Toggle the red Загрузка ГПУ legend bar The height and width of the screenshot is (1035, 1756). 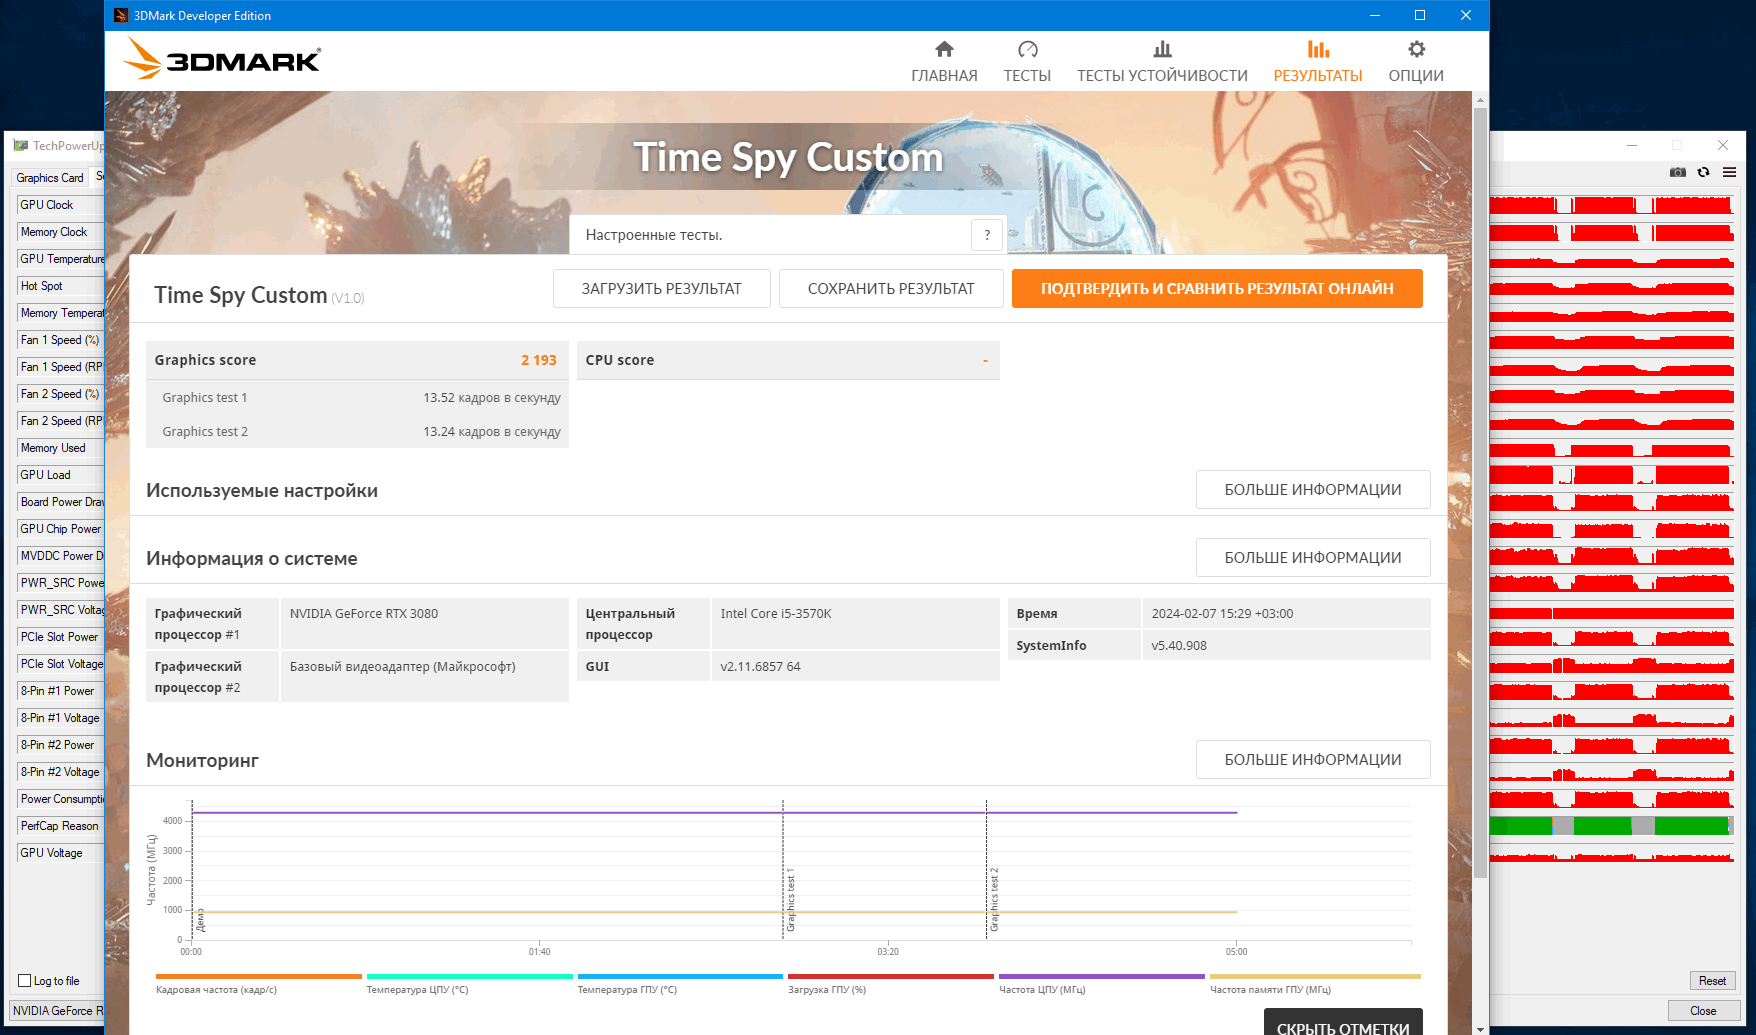pos(891,977)
